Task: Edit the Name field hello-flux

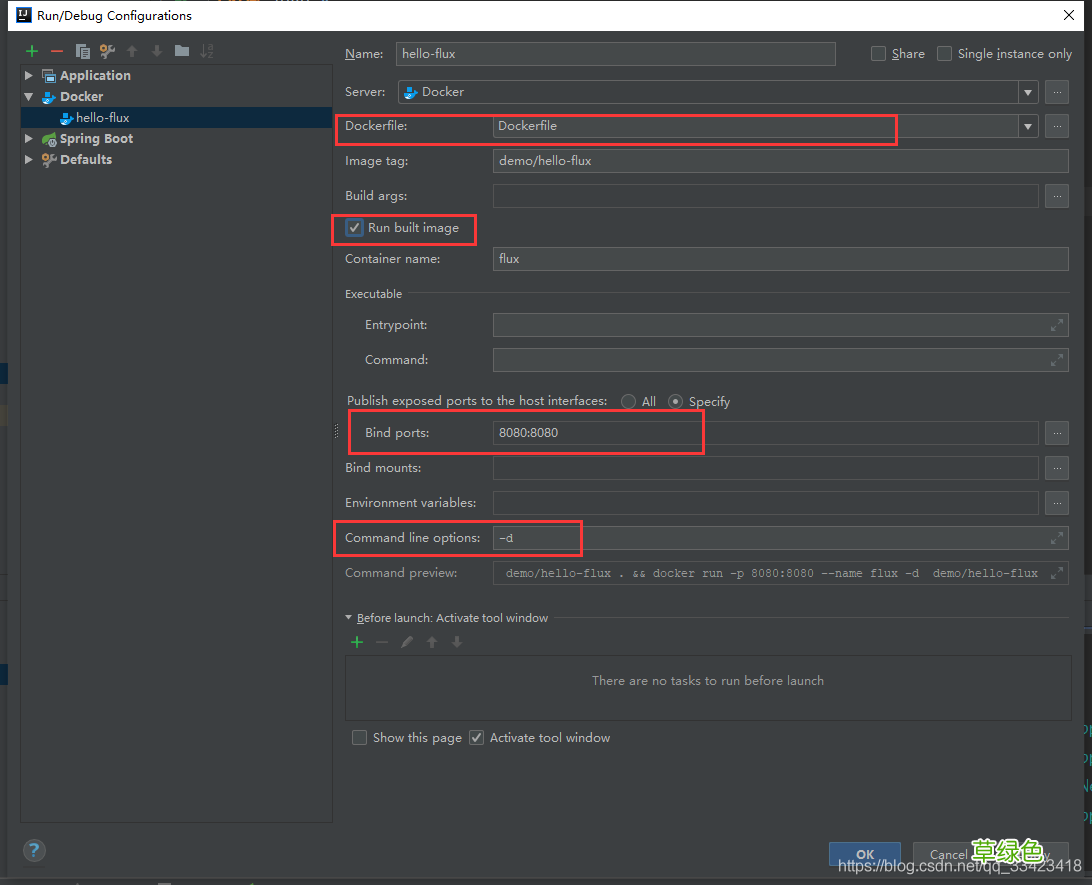Action: click(616, 54)
